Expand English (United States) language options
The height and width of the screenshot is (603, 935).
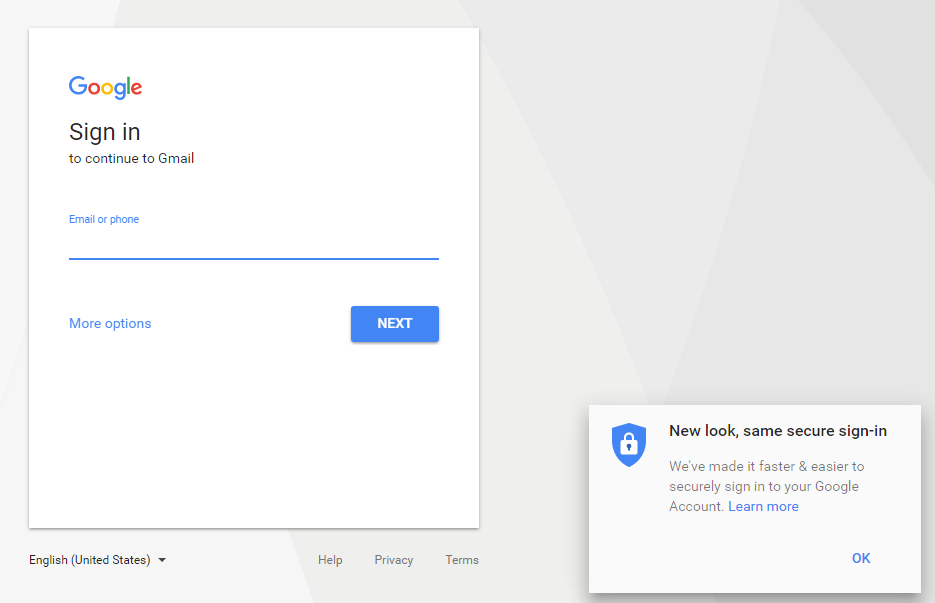(90, 560)
